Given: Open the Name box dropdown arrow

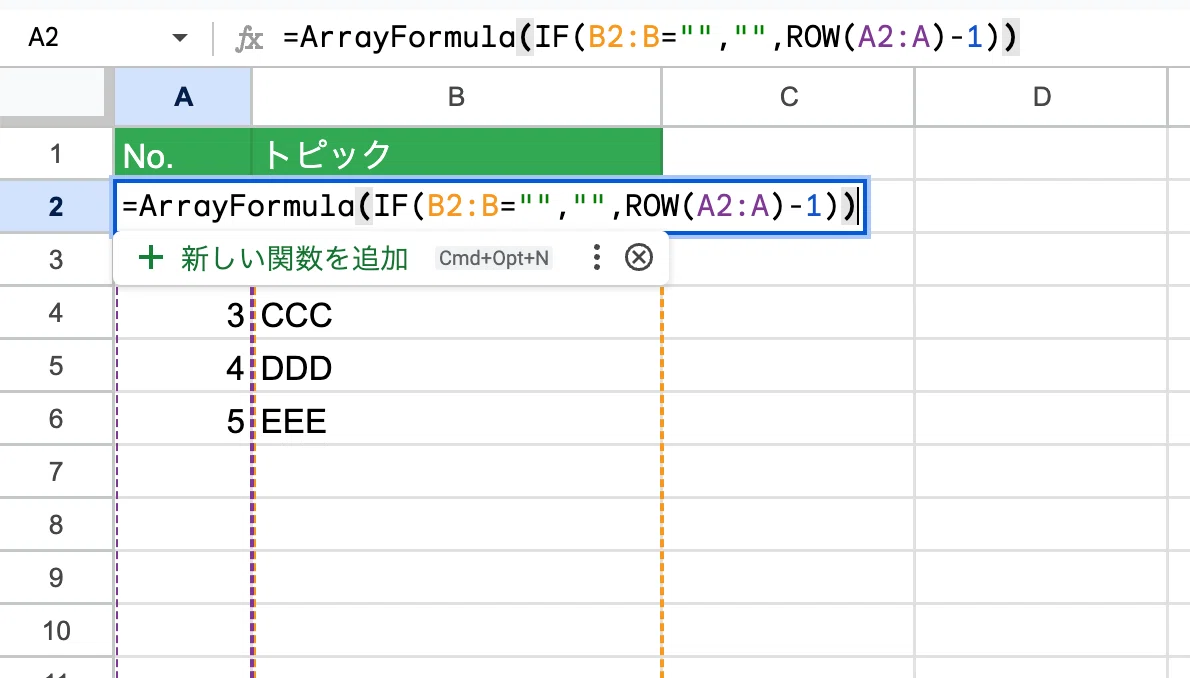Looking at the screenshot, I should coord(179,37).
